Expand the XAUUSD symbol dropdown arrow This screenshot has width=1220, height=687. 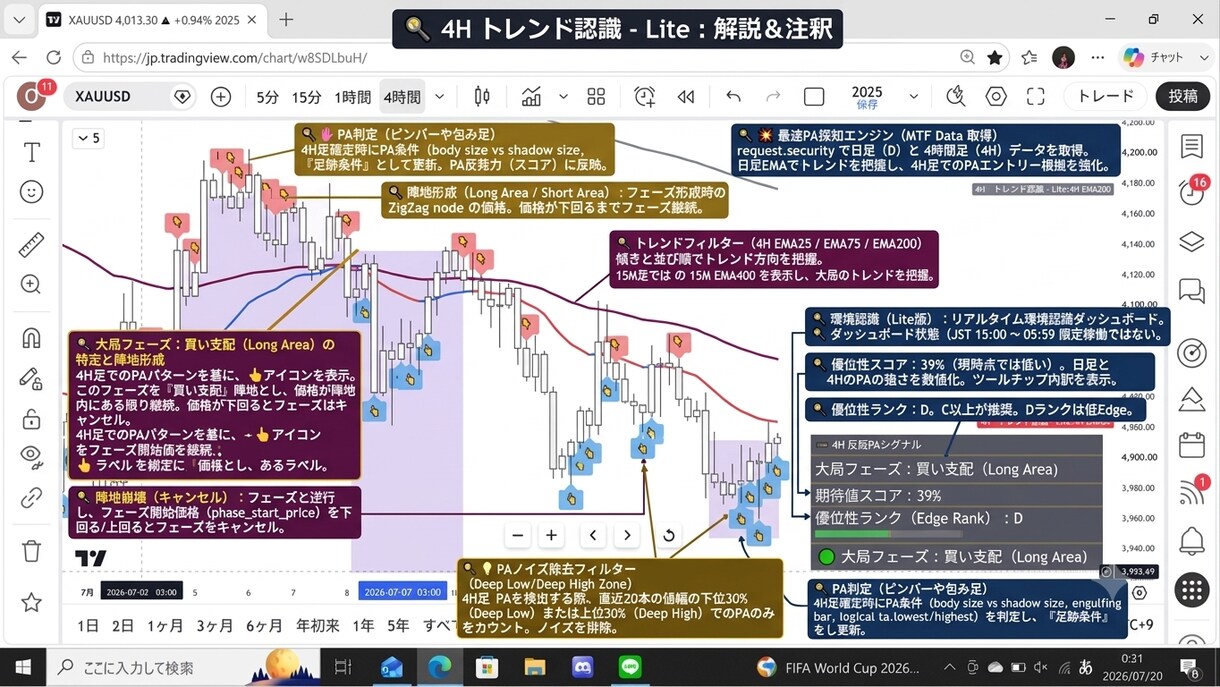pos(182,97)
